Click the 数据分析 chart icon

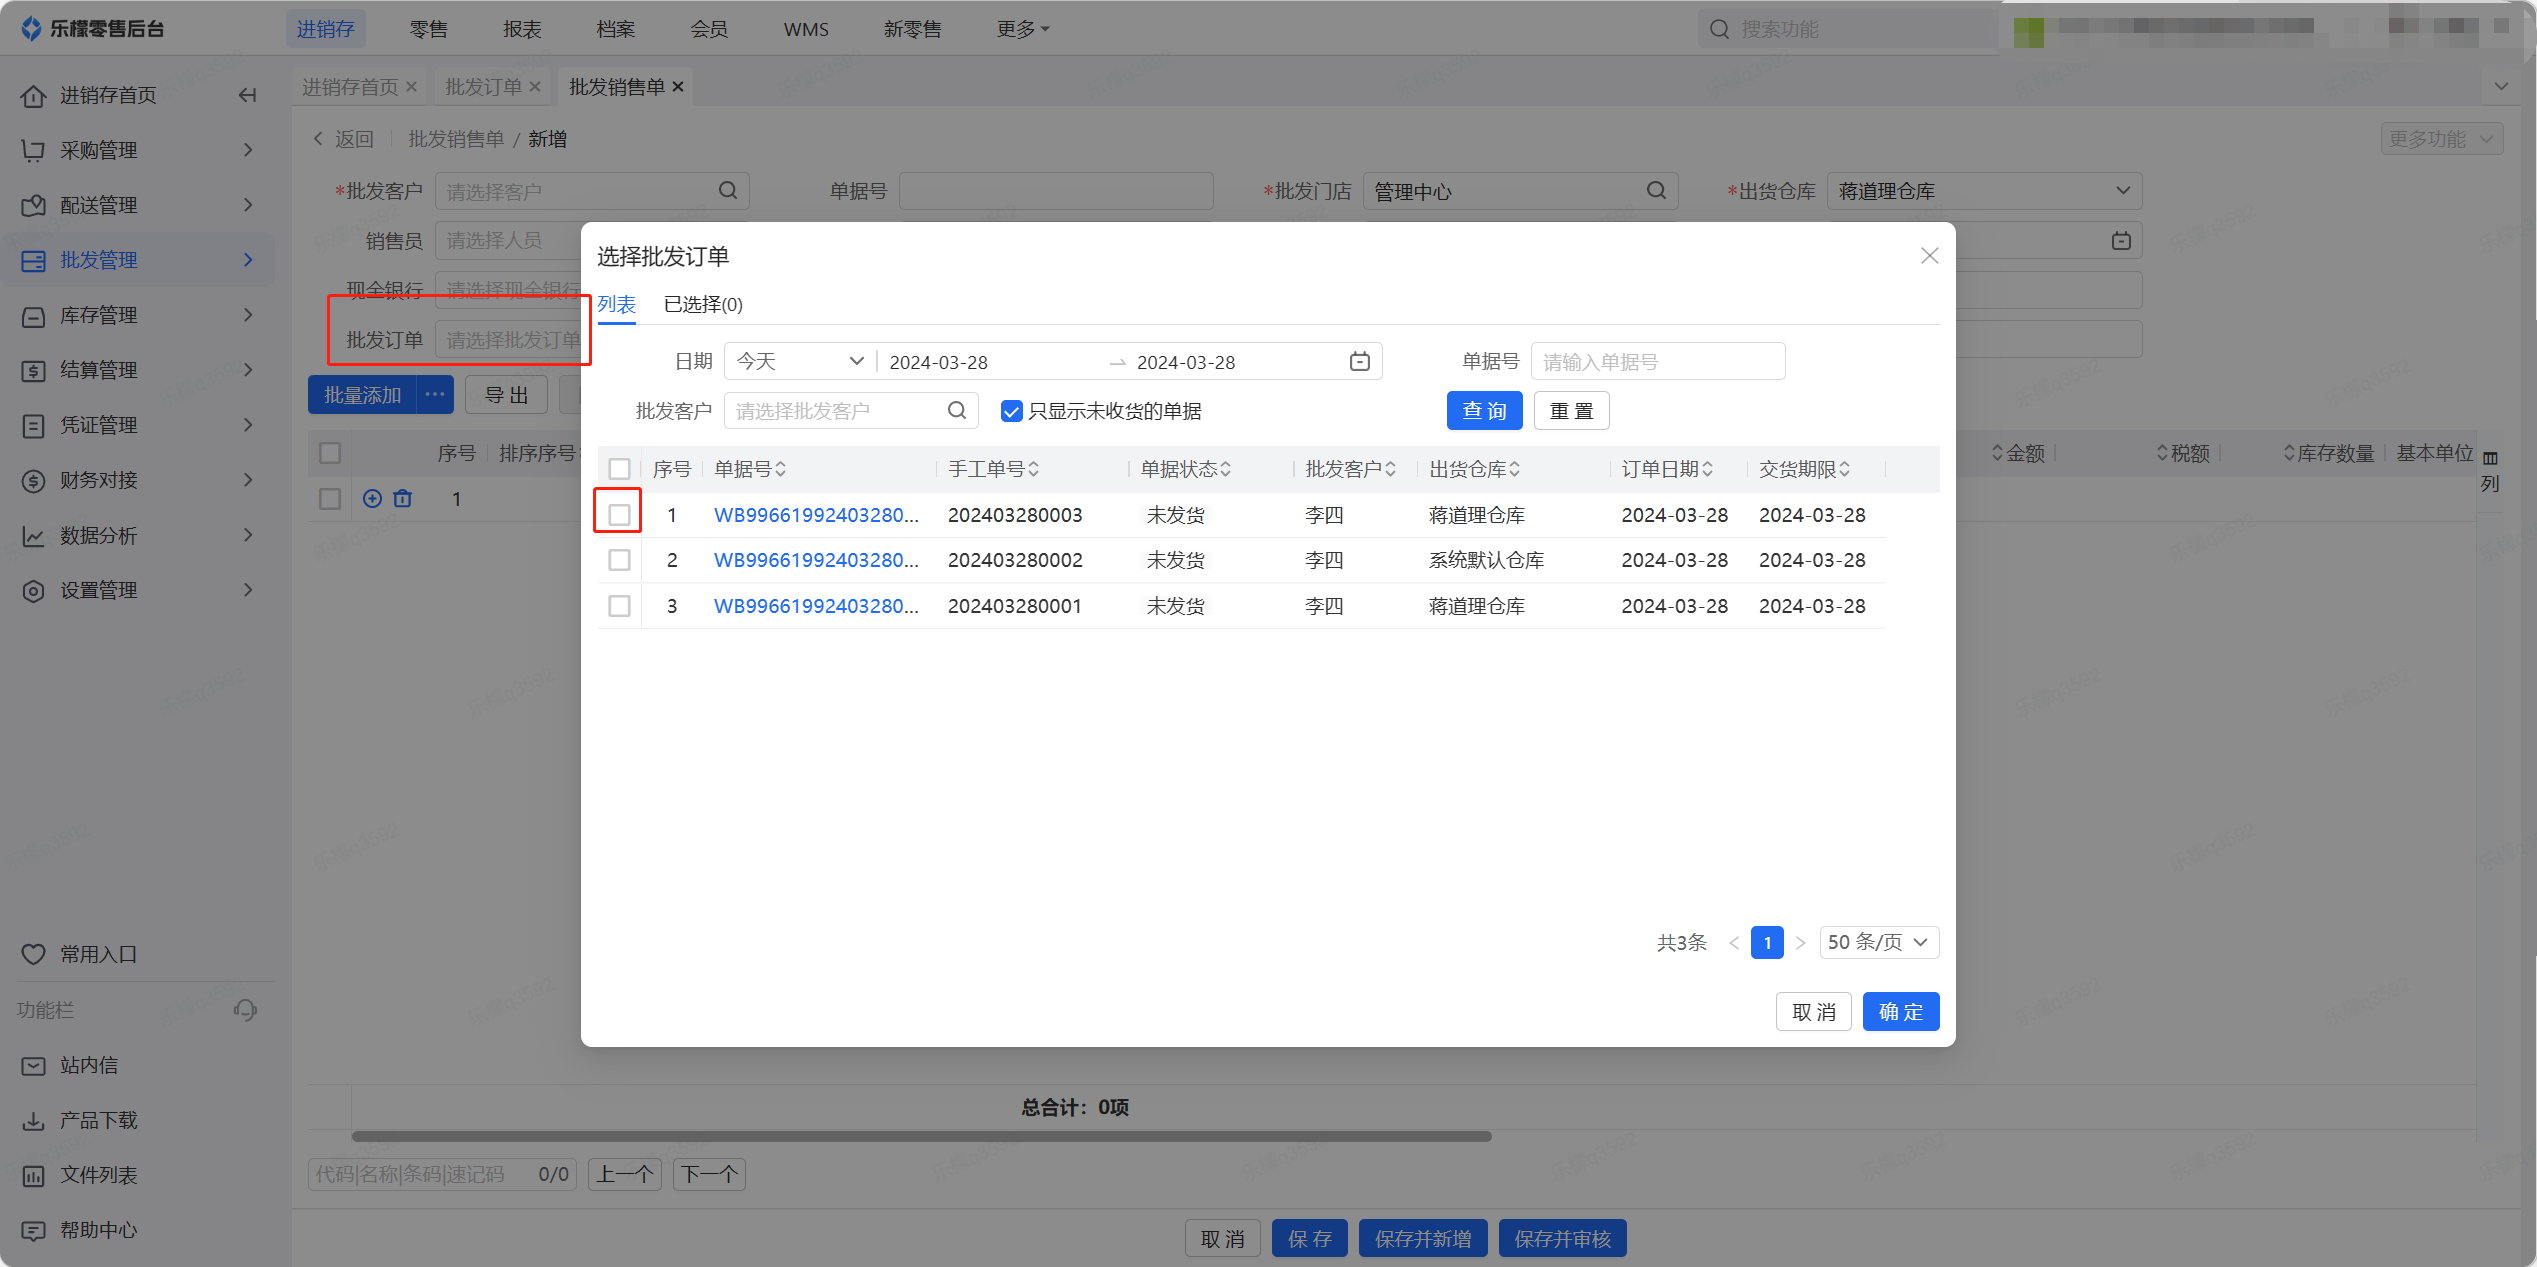(x=33, y=536)
